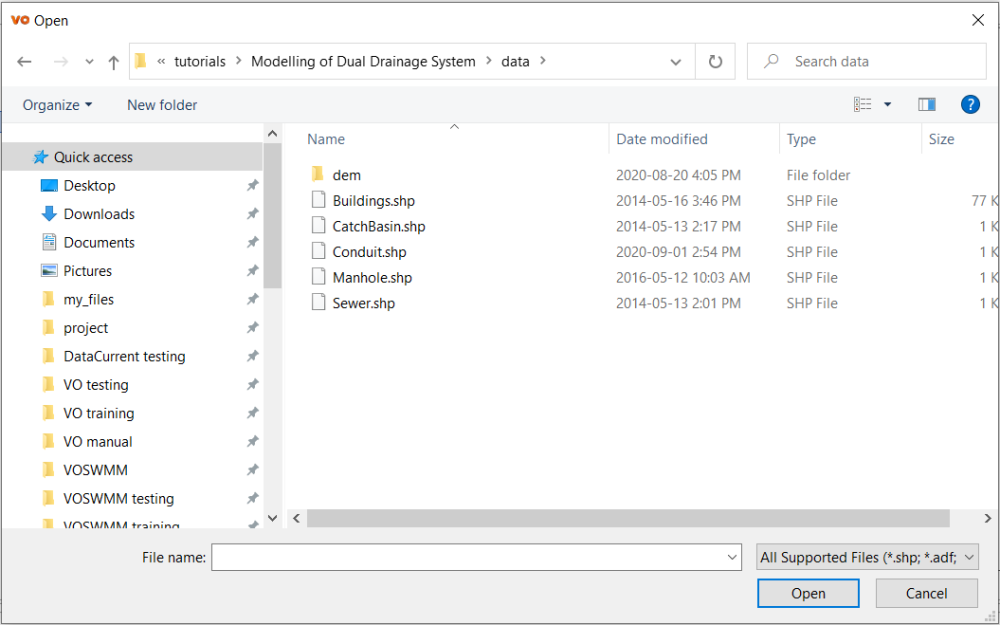This screenshot has height=625, width=1000.
Task: Click the horizontal scrollbar in file list
Action: 627,518
